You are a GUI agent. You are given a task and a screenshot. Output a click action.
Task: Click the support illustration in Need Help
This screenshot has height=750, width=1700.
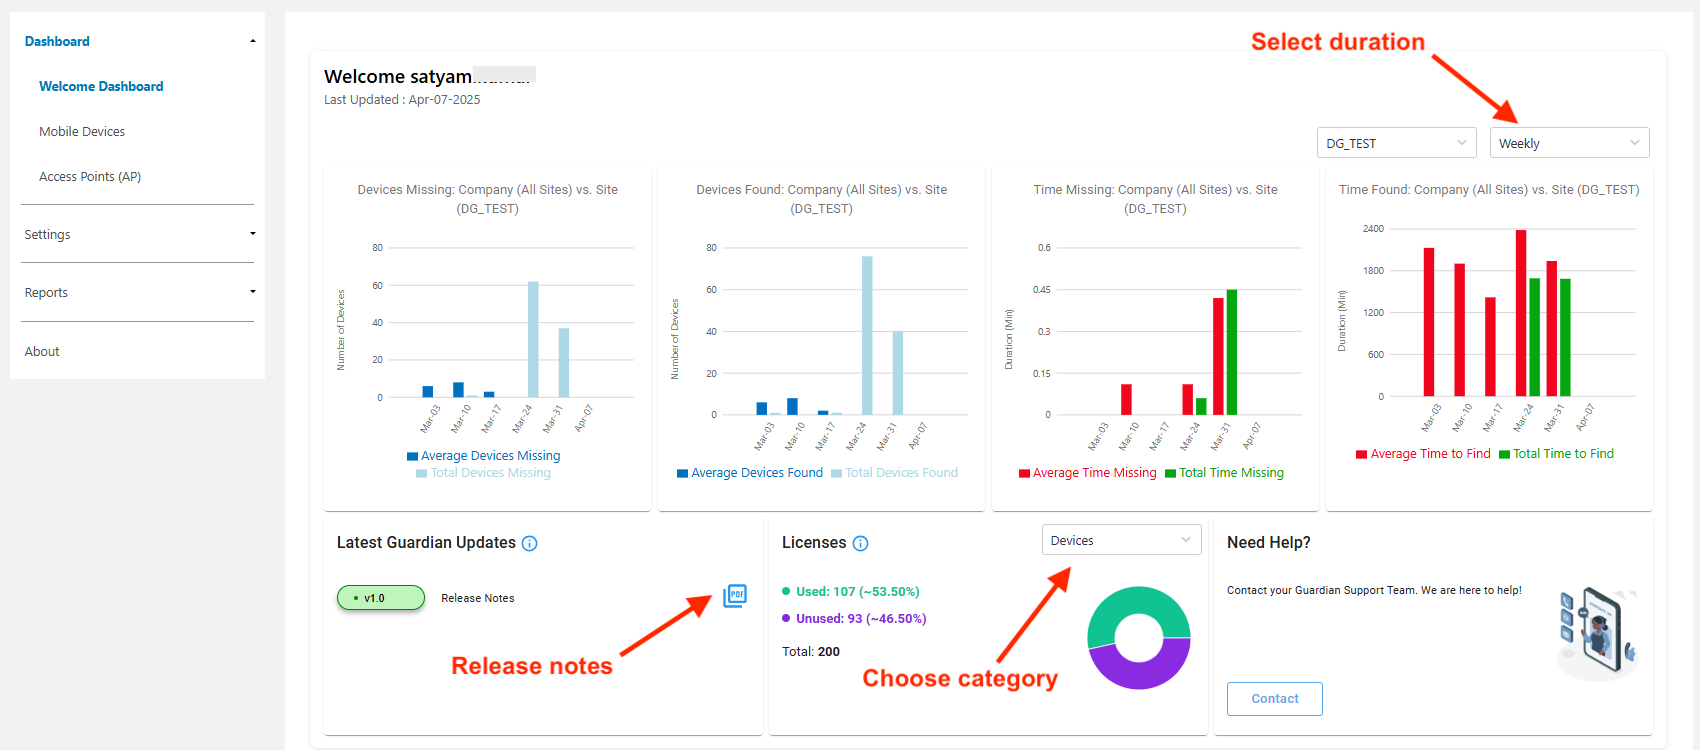tap(1597, 633)
